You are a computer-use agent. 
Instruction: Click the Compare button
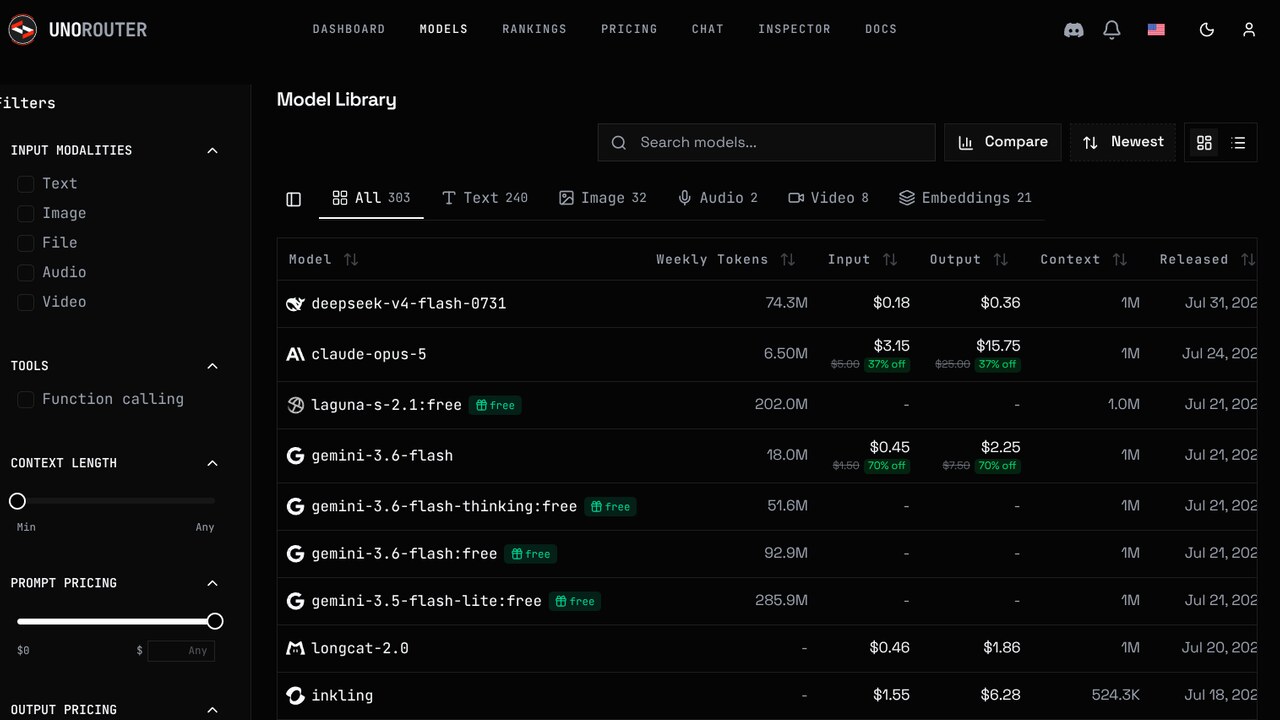(1003, 143)
